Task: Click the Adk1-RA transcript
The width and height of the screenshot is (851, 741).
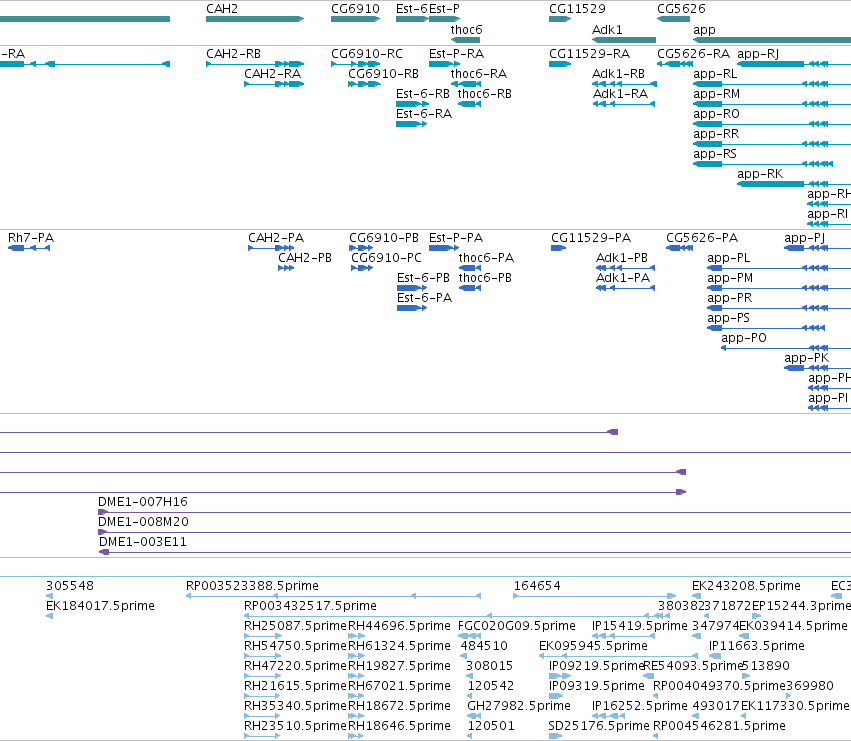Action: [624, 104]
